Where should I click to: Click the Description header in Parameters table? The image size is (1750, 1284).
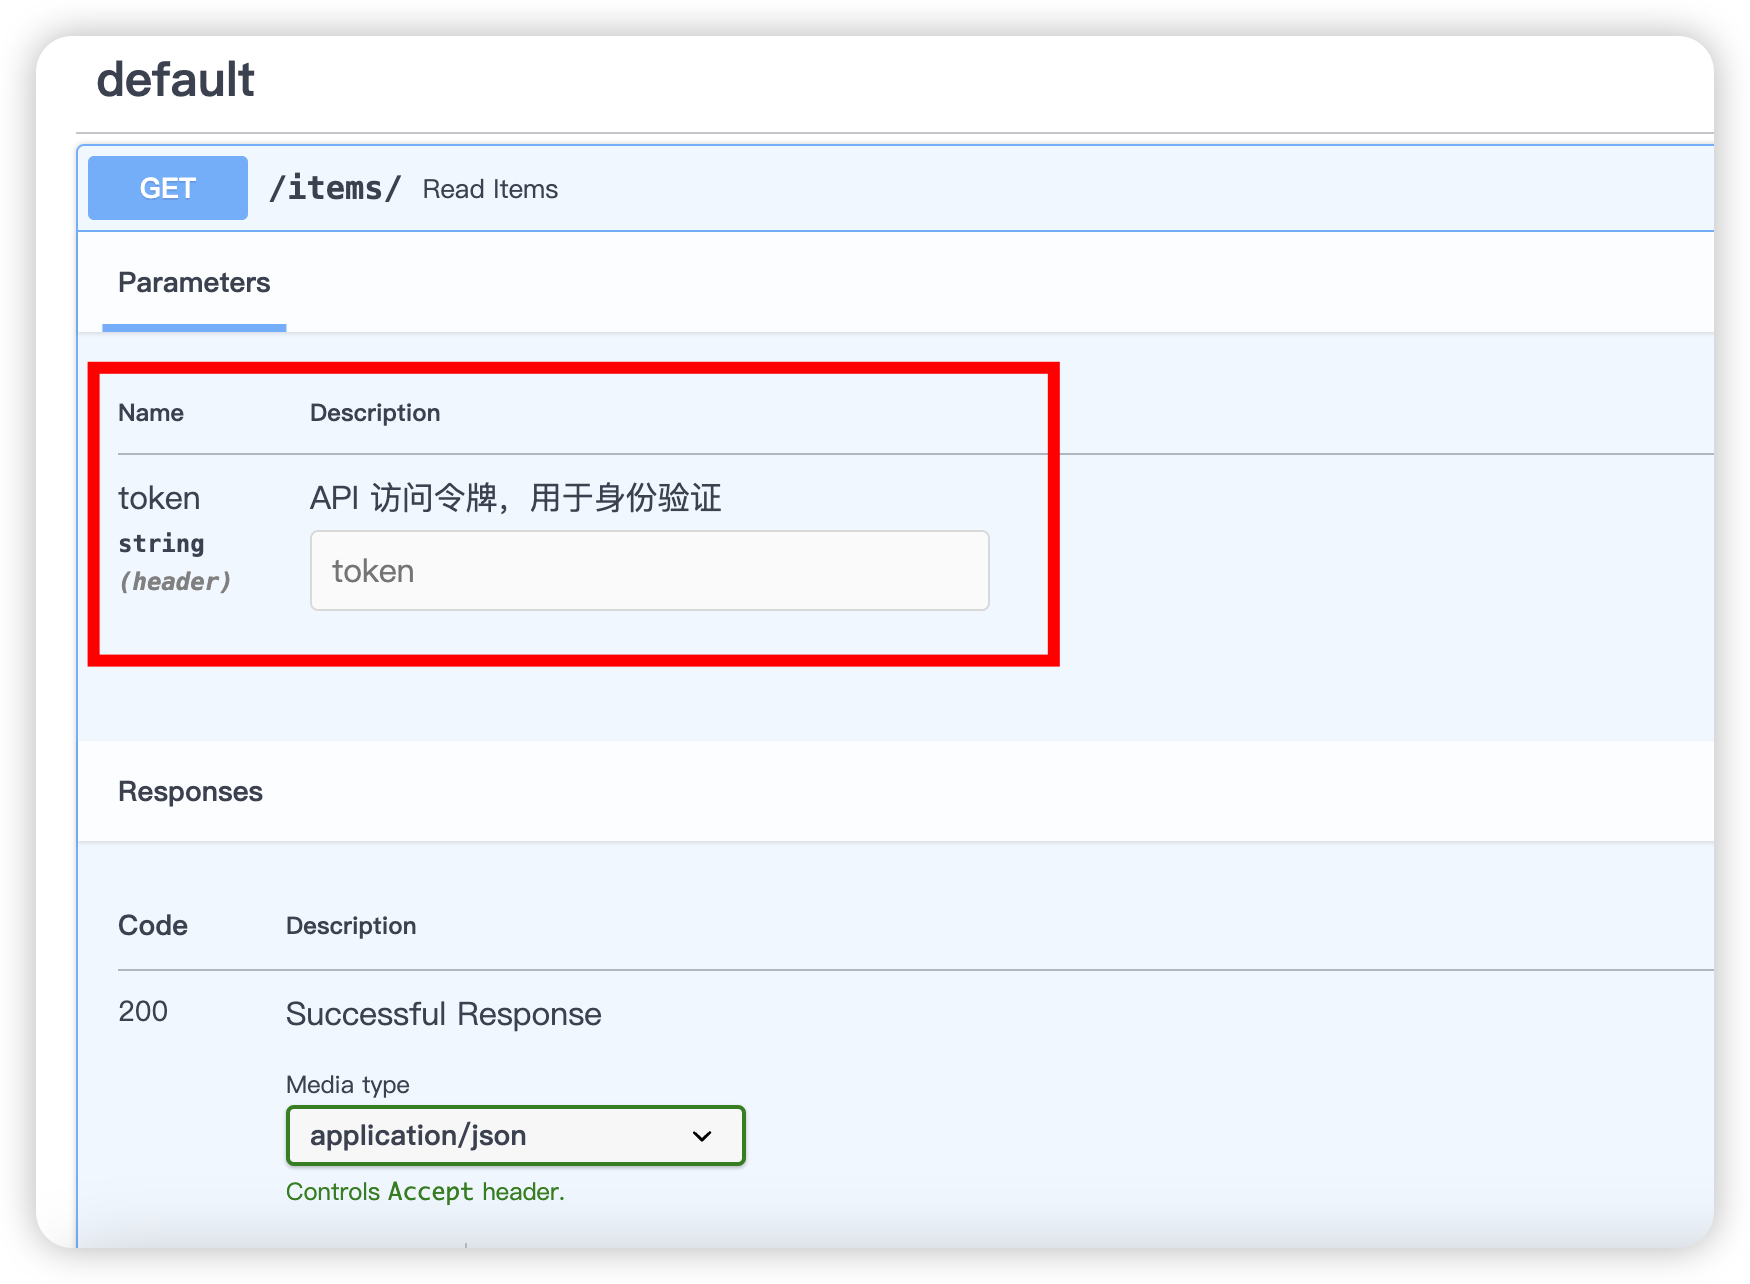point(375,413)
